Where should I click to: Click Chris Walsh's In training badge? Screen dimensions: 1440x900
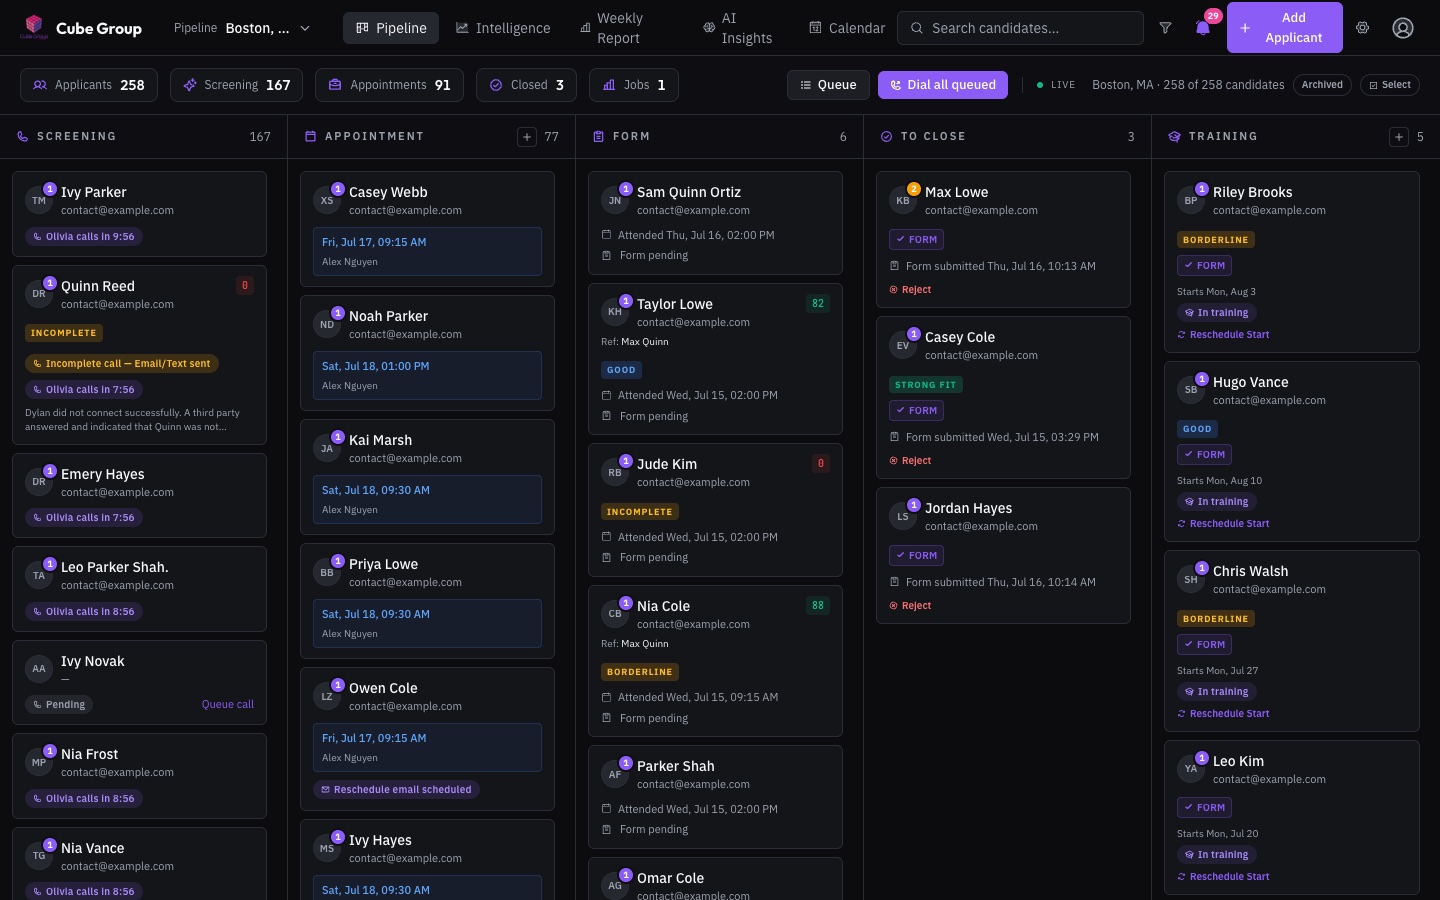tap(1216, 692)
